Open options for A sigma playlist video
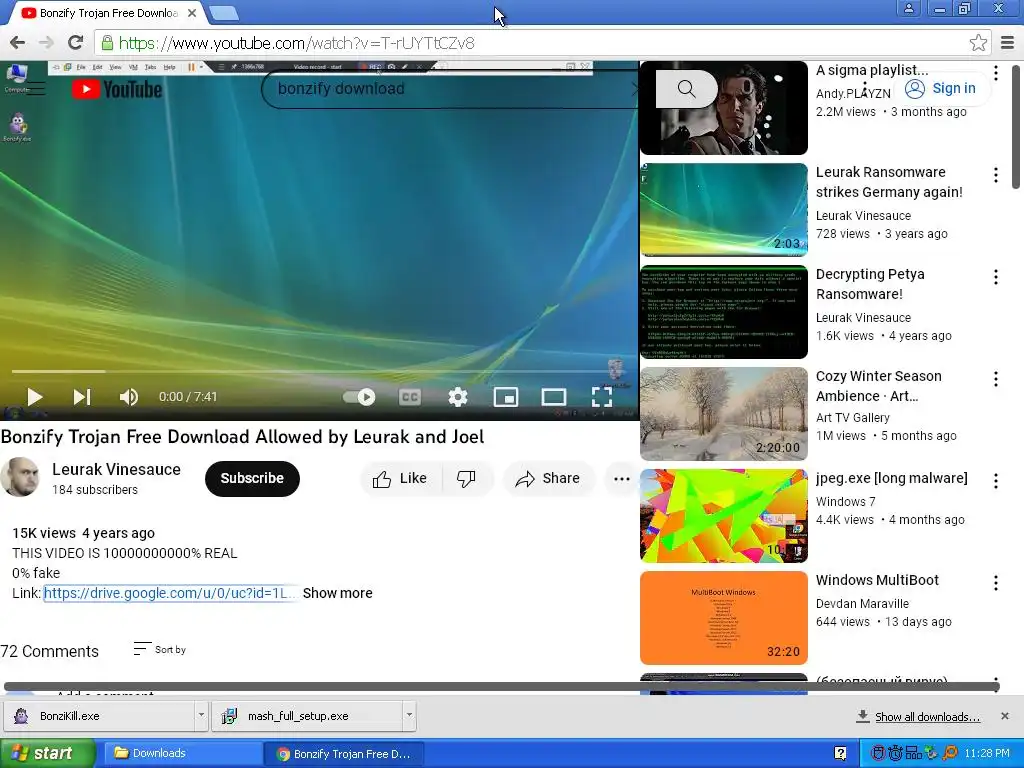This screenshot has width=1024, height=768. [x=995, y=72]
